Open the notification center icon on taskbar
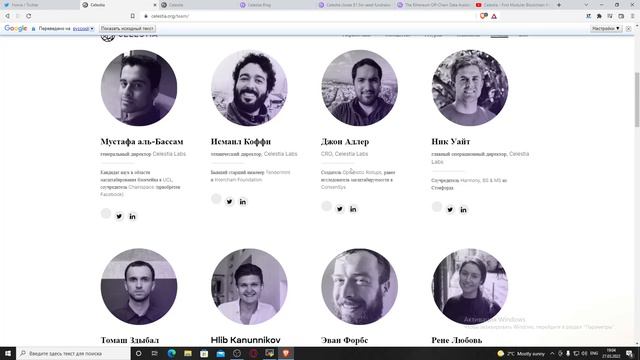The width and height of the screenshot is (640, 360). pyautogui.click(x=629, y=353)
